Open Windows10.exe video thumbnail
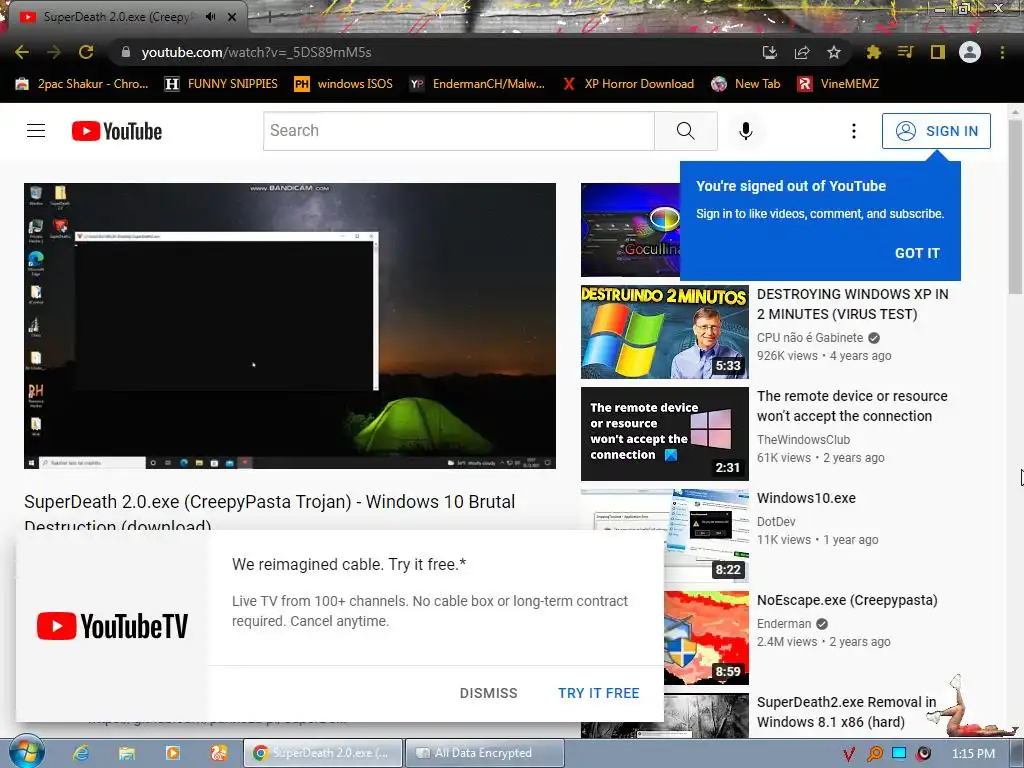The height and width of the screenshot is (768, 1024). pyautogui.click(x=707, y=536)
